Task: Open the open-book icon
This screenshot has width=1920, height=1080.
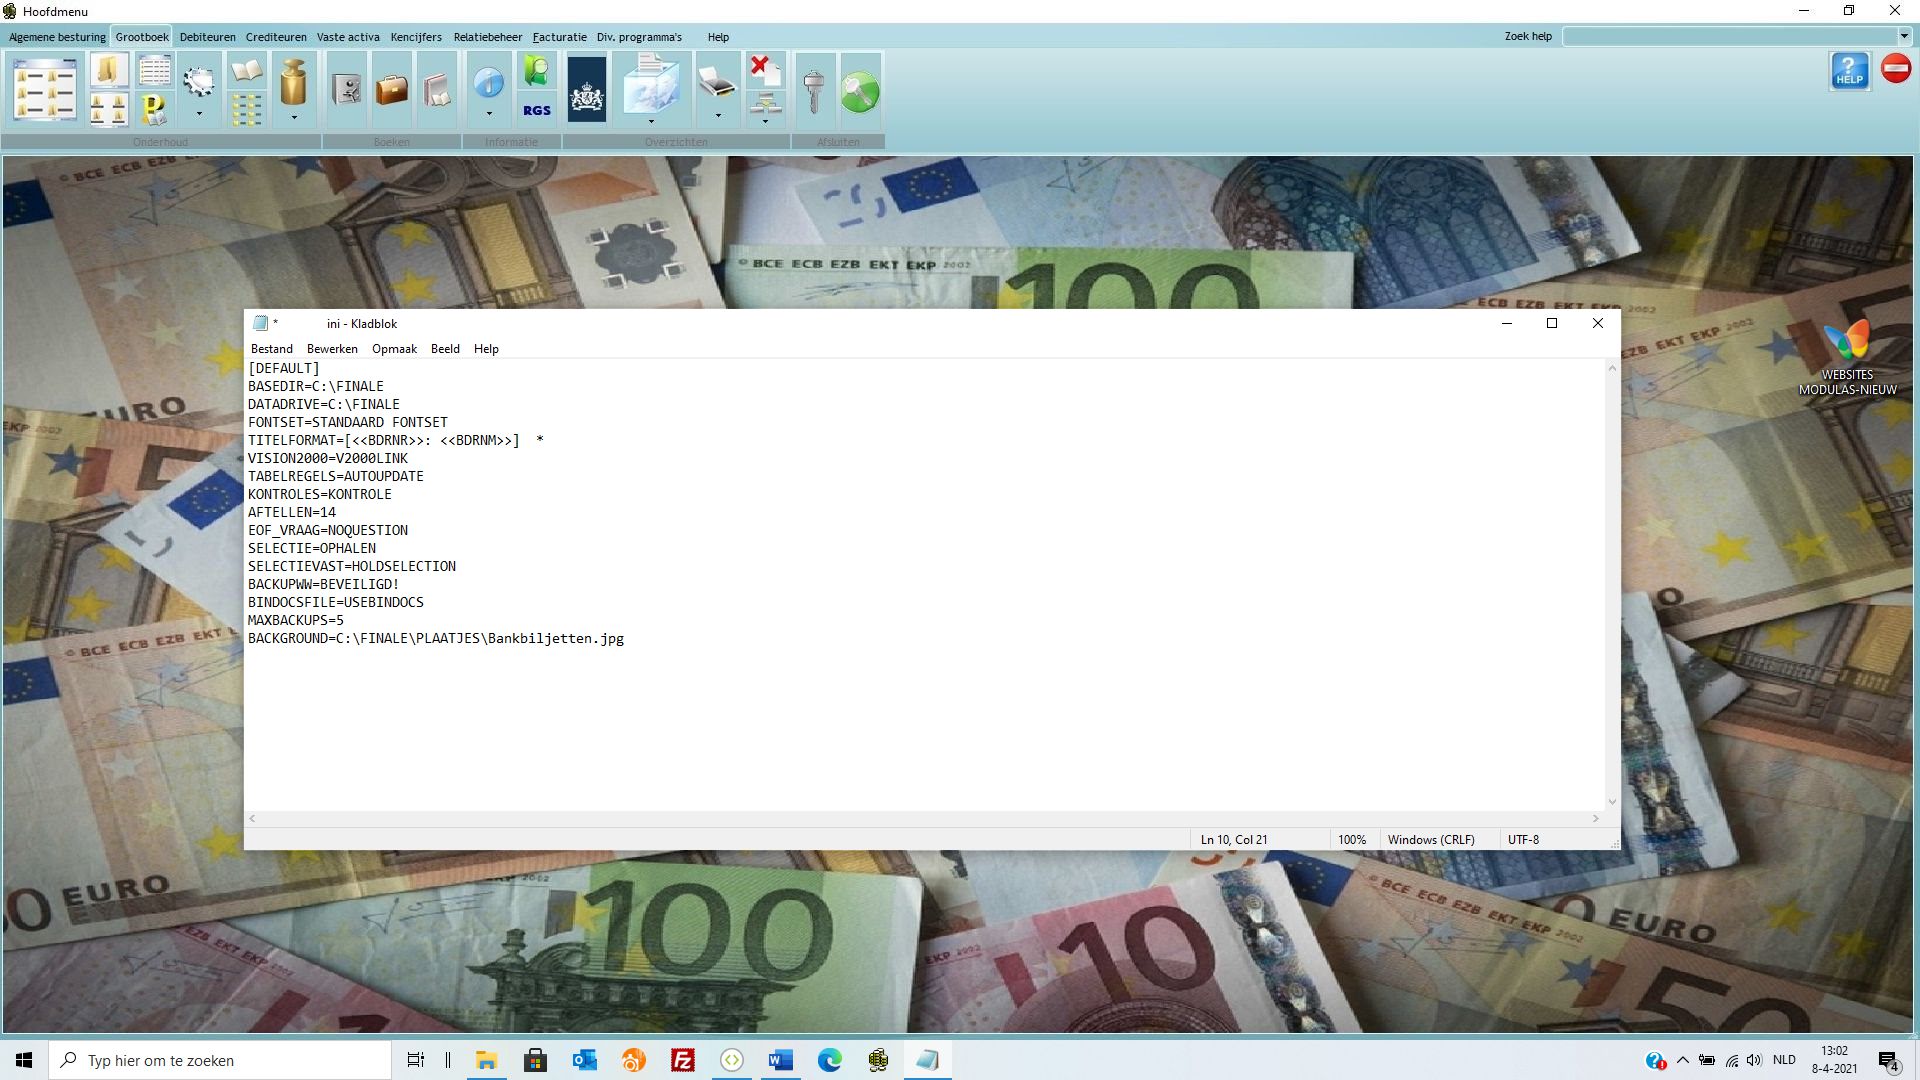Action: pos(246,71)
